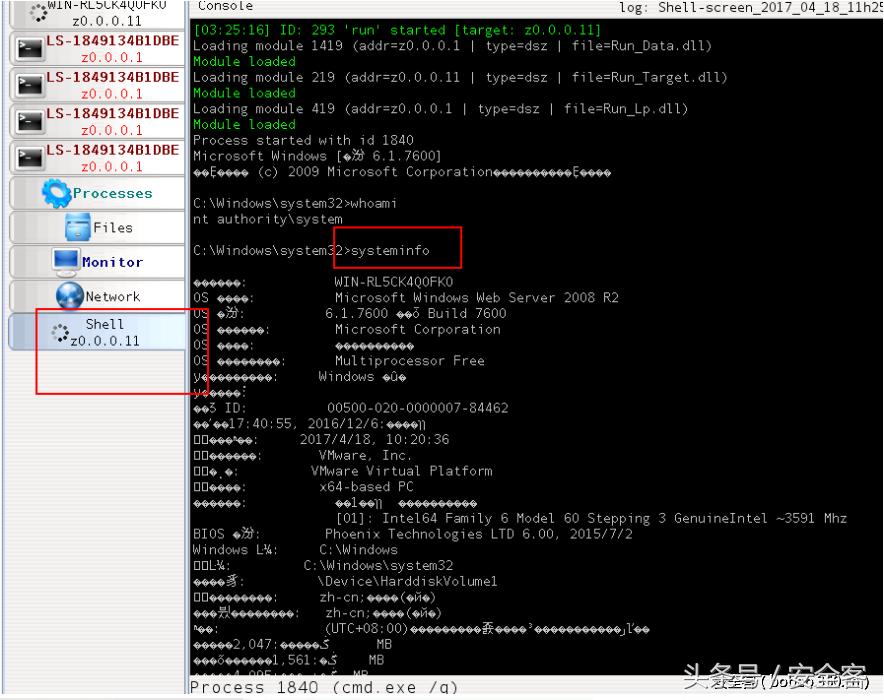This screenshot has height=700, width=884.
Task: Click the line 'ID: 293 run started'
Action: point(396,30)
